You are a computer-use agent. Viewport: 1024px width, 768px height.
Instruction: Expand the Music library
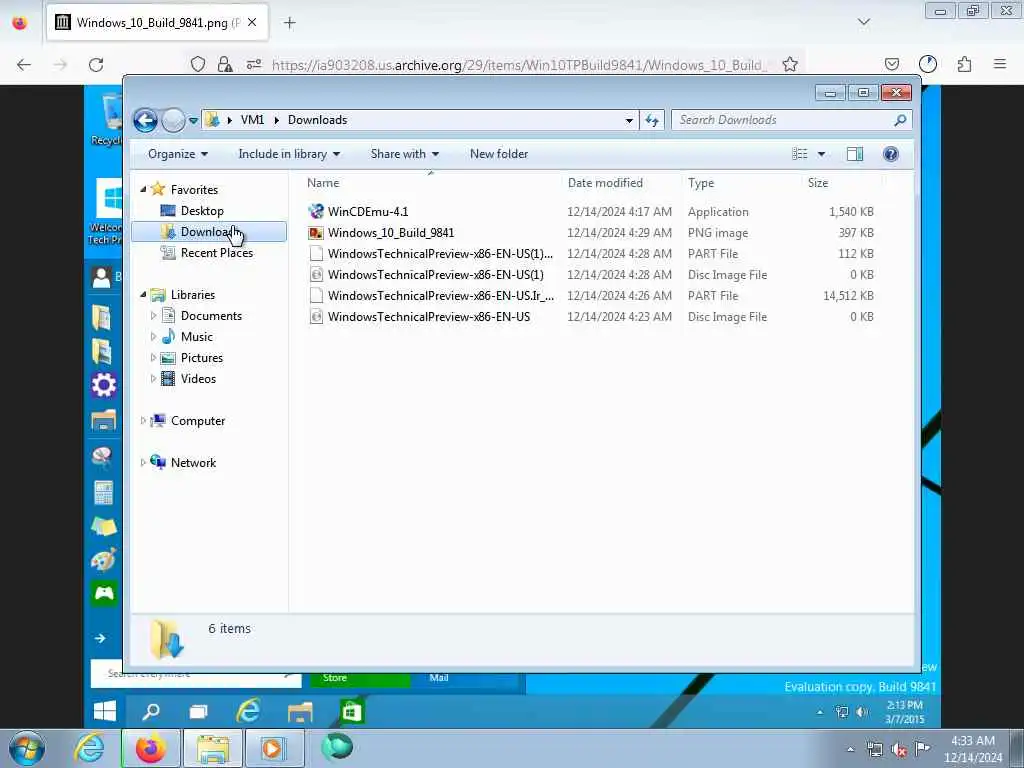pyautogui.click(x=153, y=337)
